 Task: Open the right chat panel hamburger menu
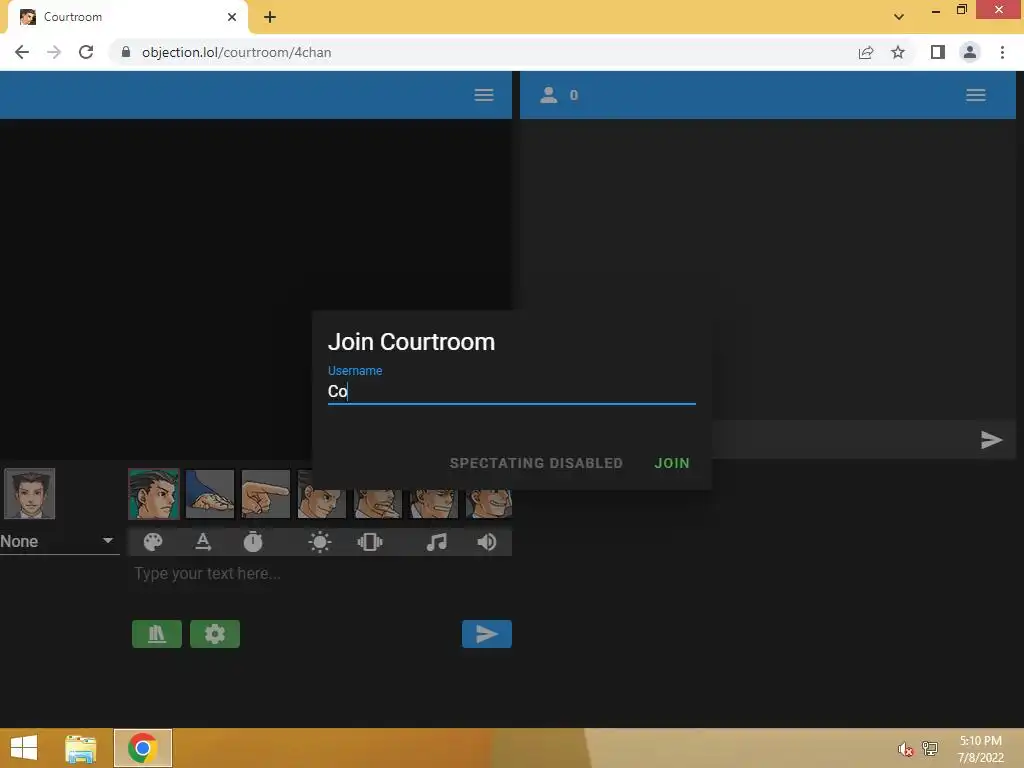point(976,95)
